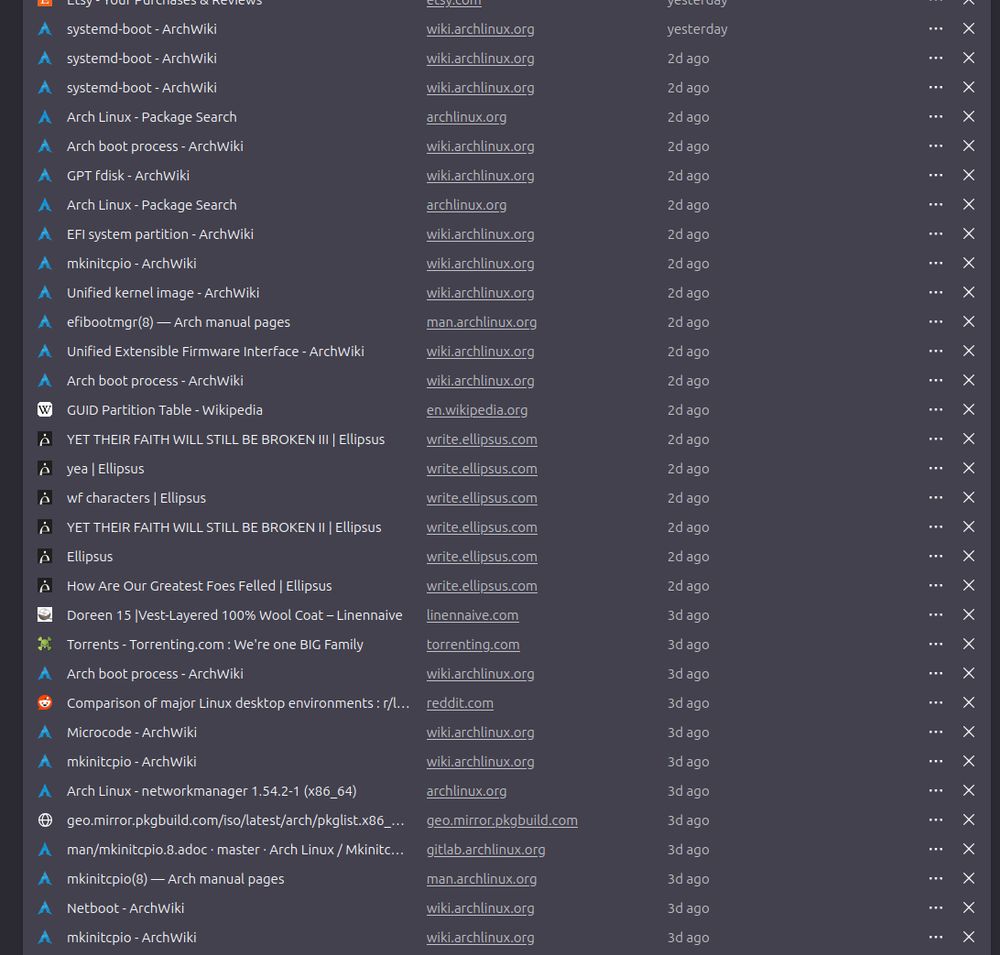Show more actions for man/mkinitcpio.8.adoc entry
The image size is (1000, 955).
click(x=936, y=849)
